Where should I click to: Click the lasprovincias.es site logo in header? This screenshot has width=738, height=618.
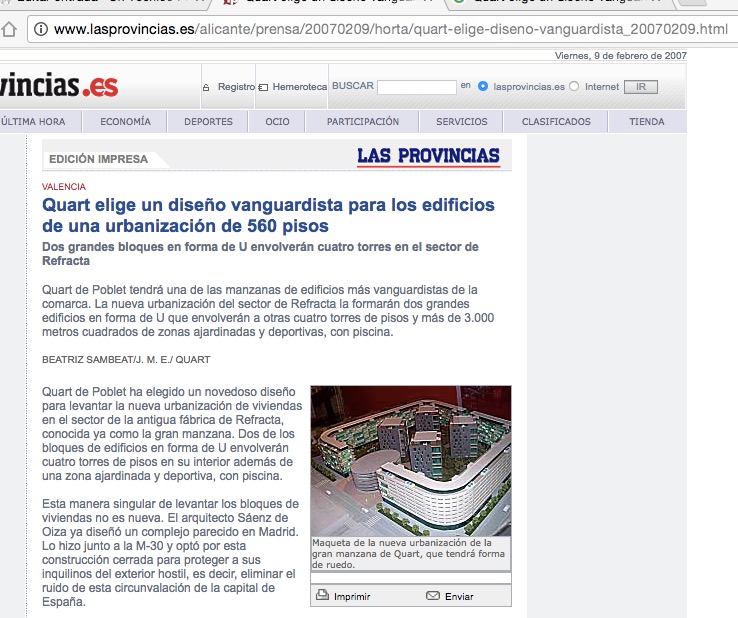tap(60, 87)
